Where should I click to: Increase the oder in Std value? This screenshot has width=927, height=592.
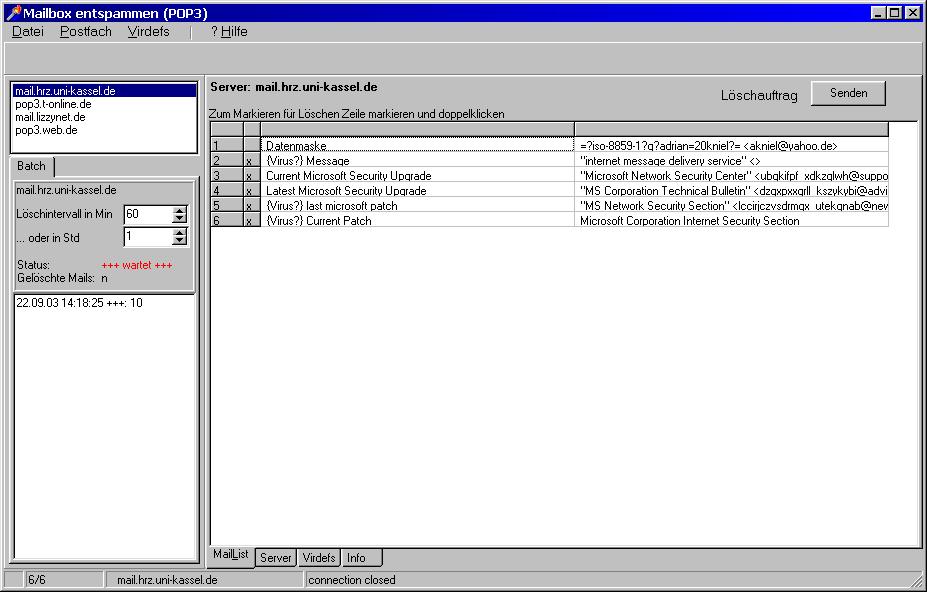click(x=180, y=232)
